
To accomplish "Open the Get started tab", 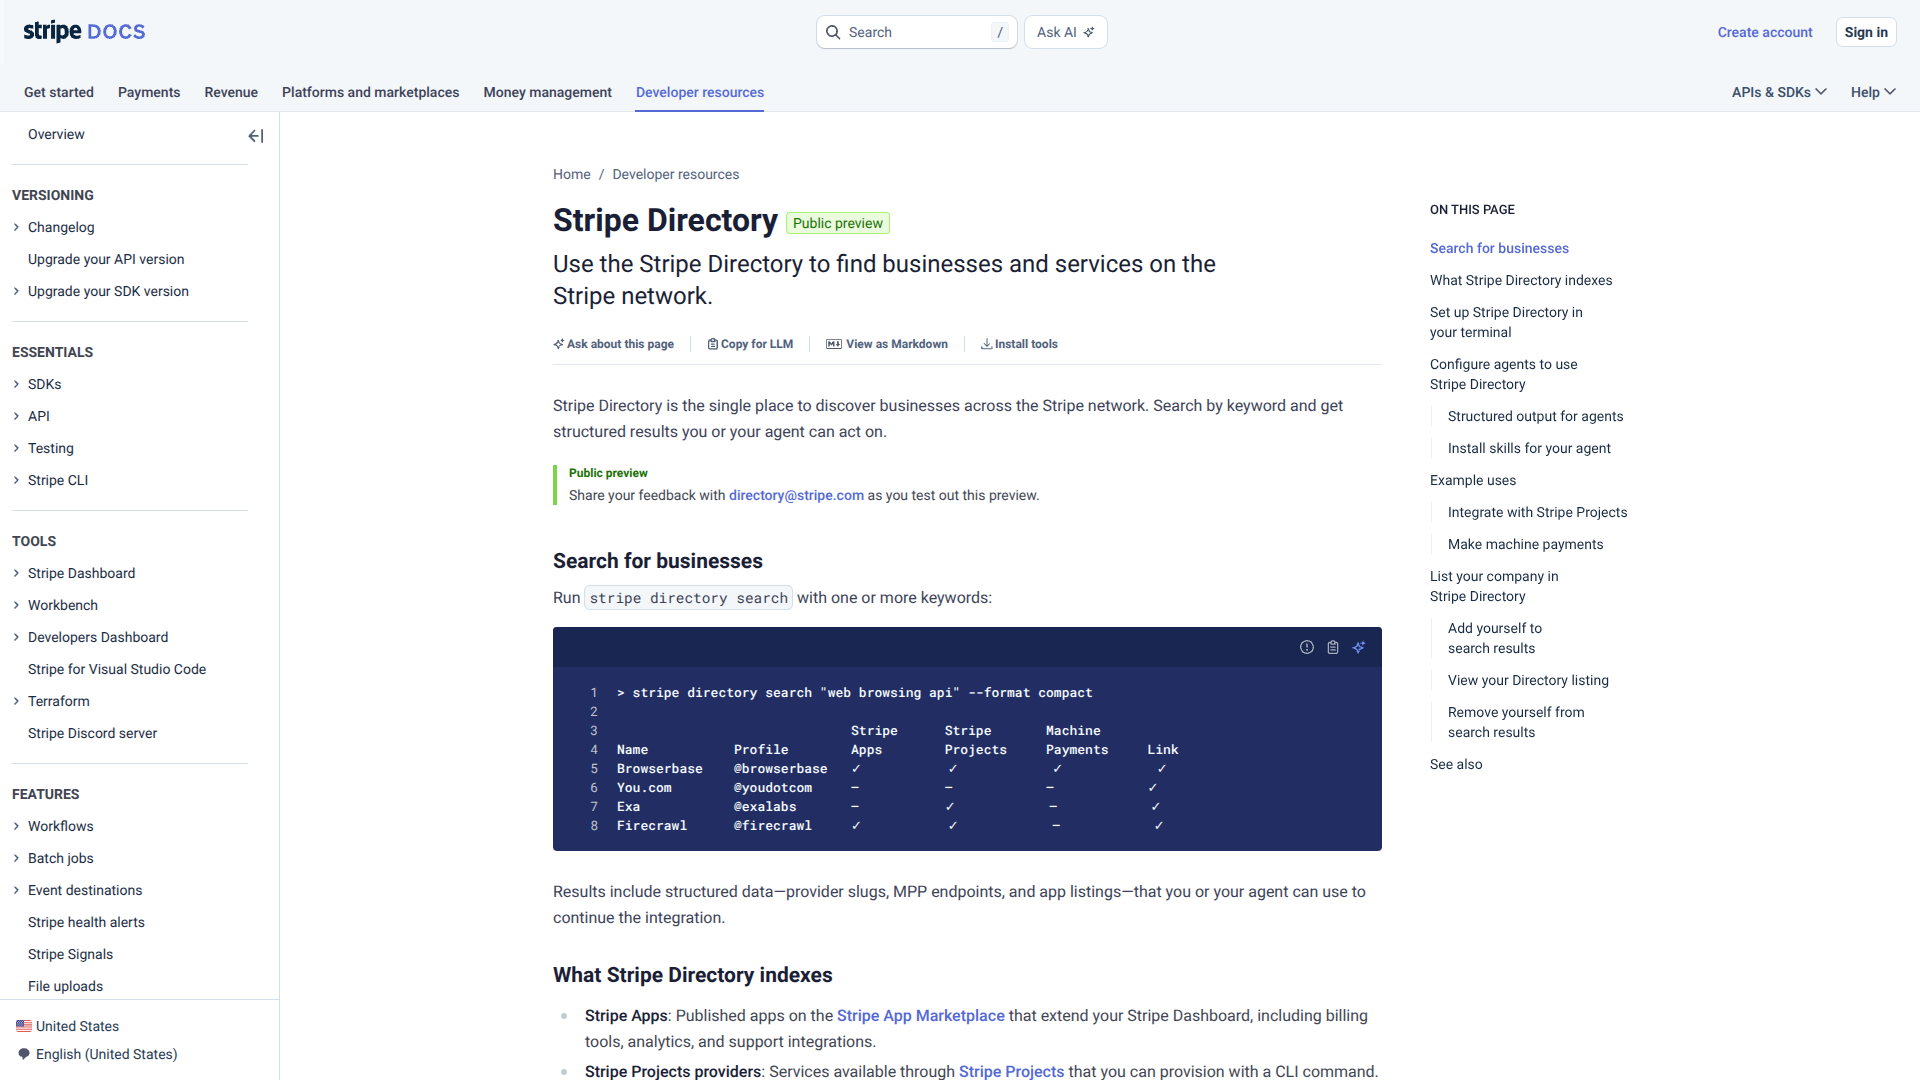I will (x=59, y=92).
